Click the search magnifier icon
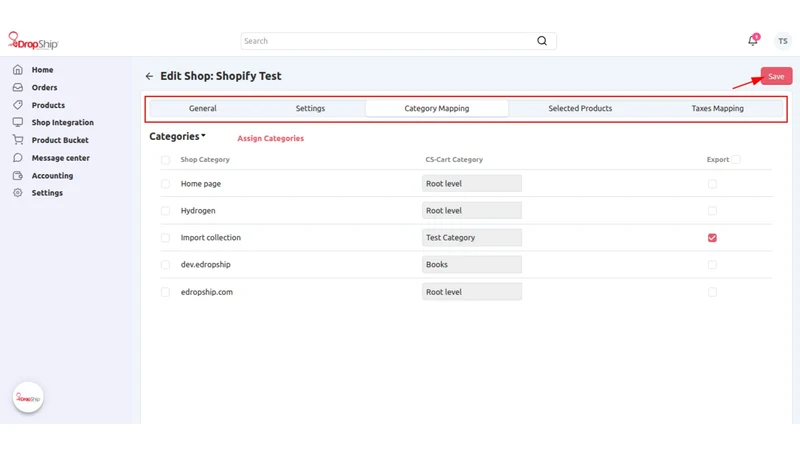 pos(542,41)
